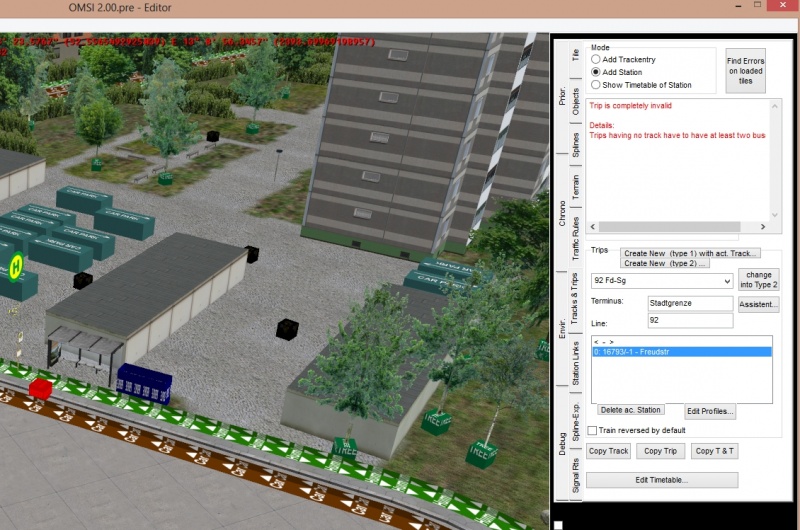Pick the black cube in the gravel yard center
The height and width of the screenshot is (530, 800).
tap(287, 329)
